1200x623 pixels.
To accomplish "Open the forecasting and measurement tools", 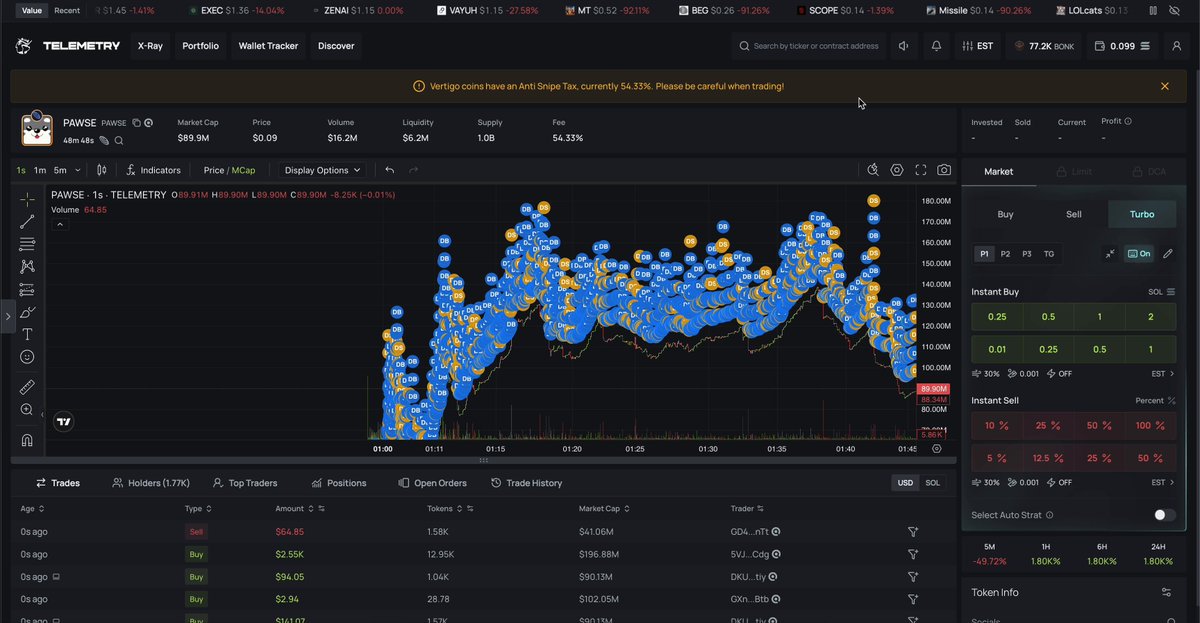I will tap(27, 289).
